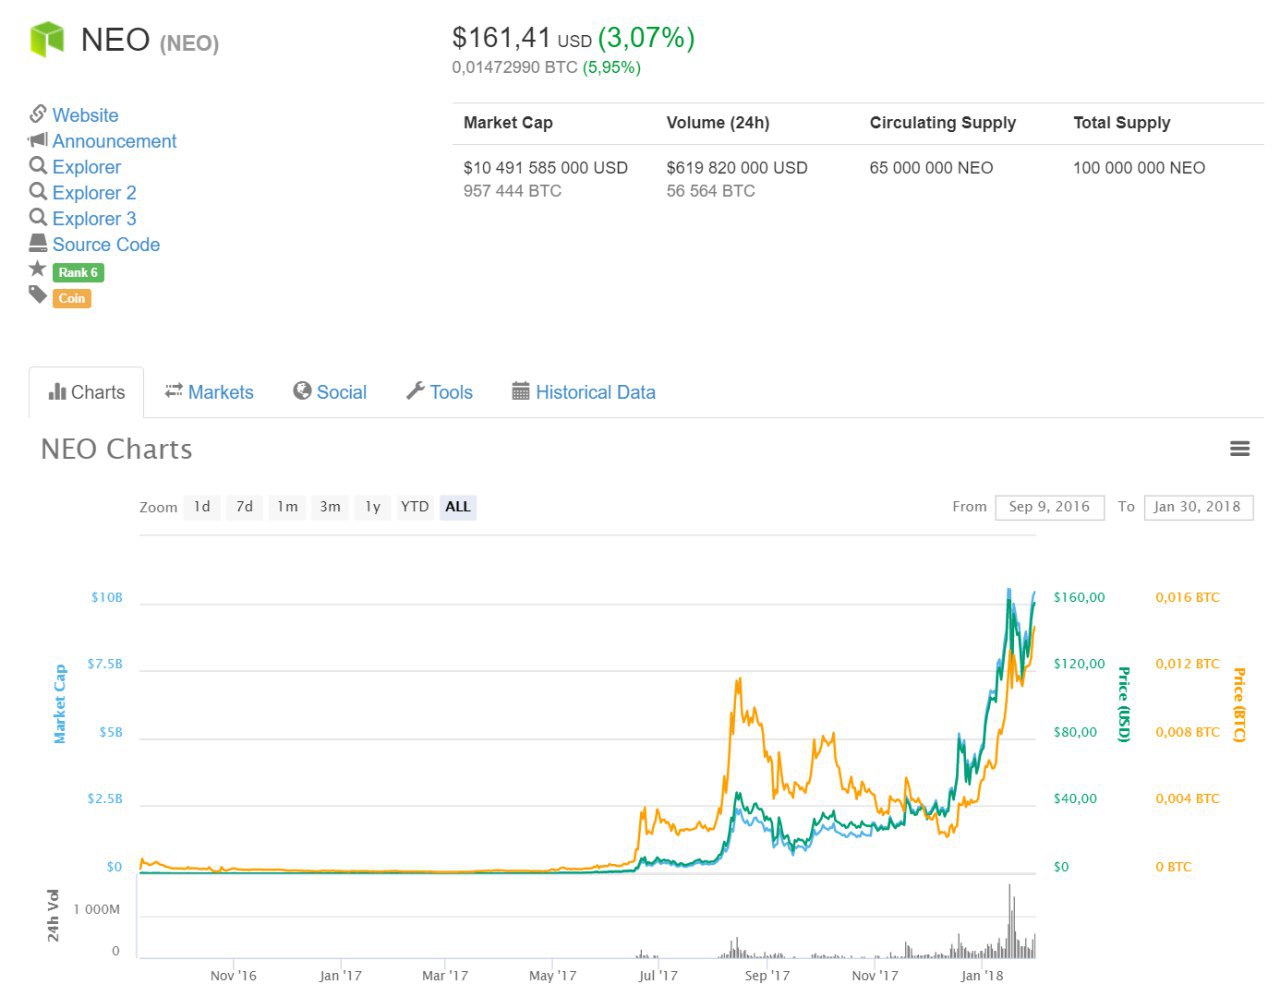This screenshot has width=1280, height=996.
Task: Set chart zoom to 1d
Action: [202, 507]
